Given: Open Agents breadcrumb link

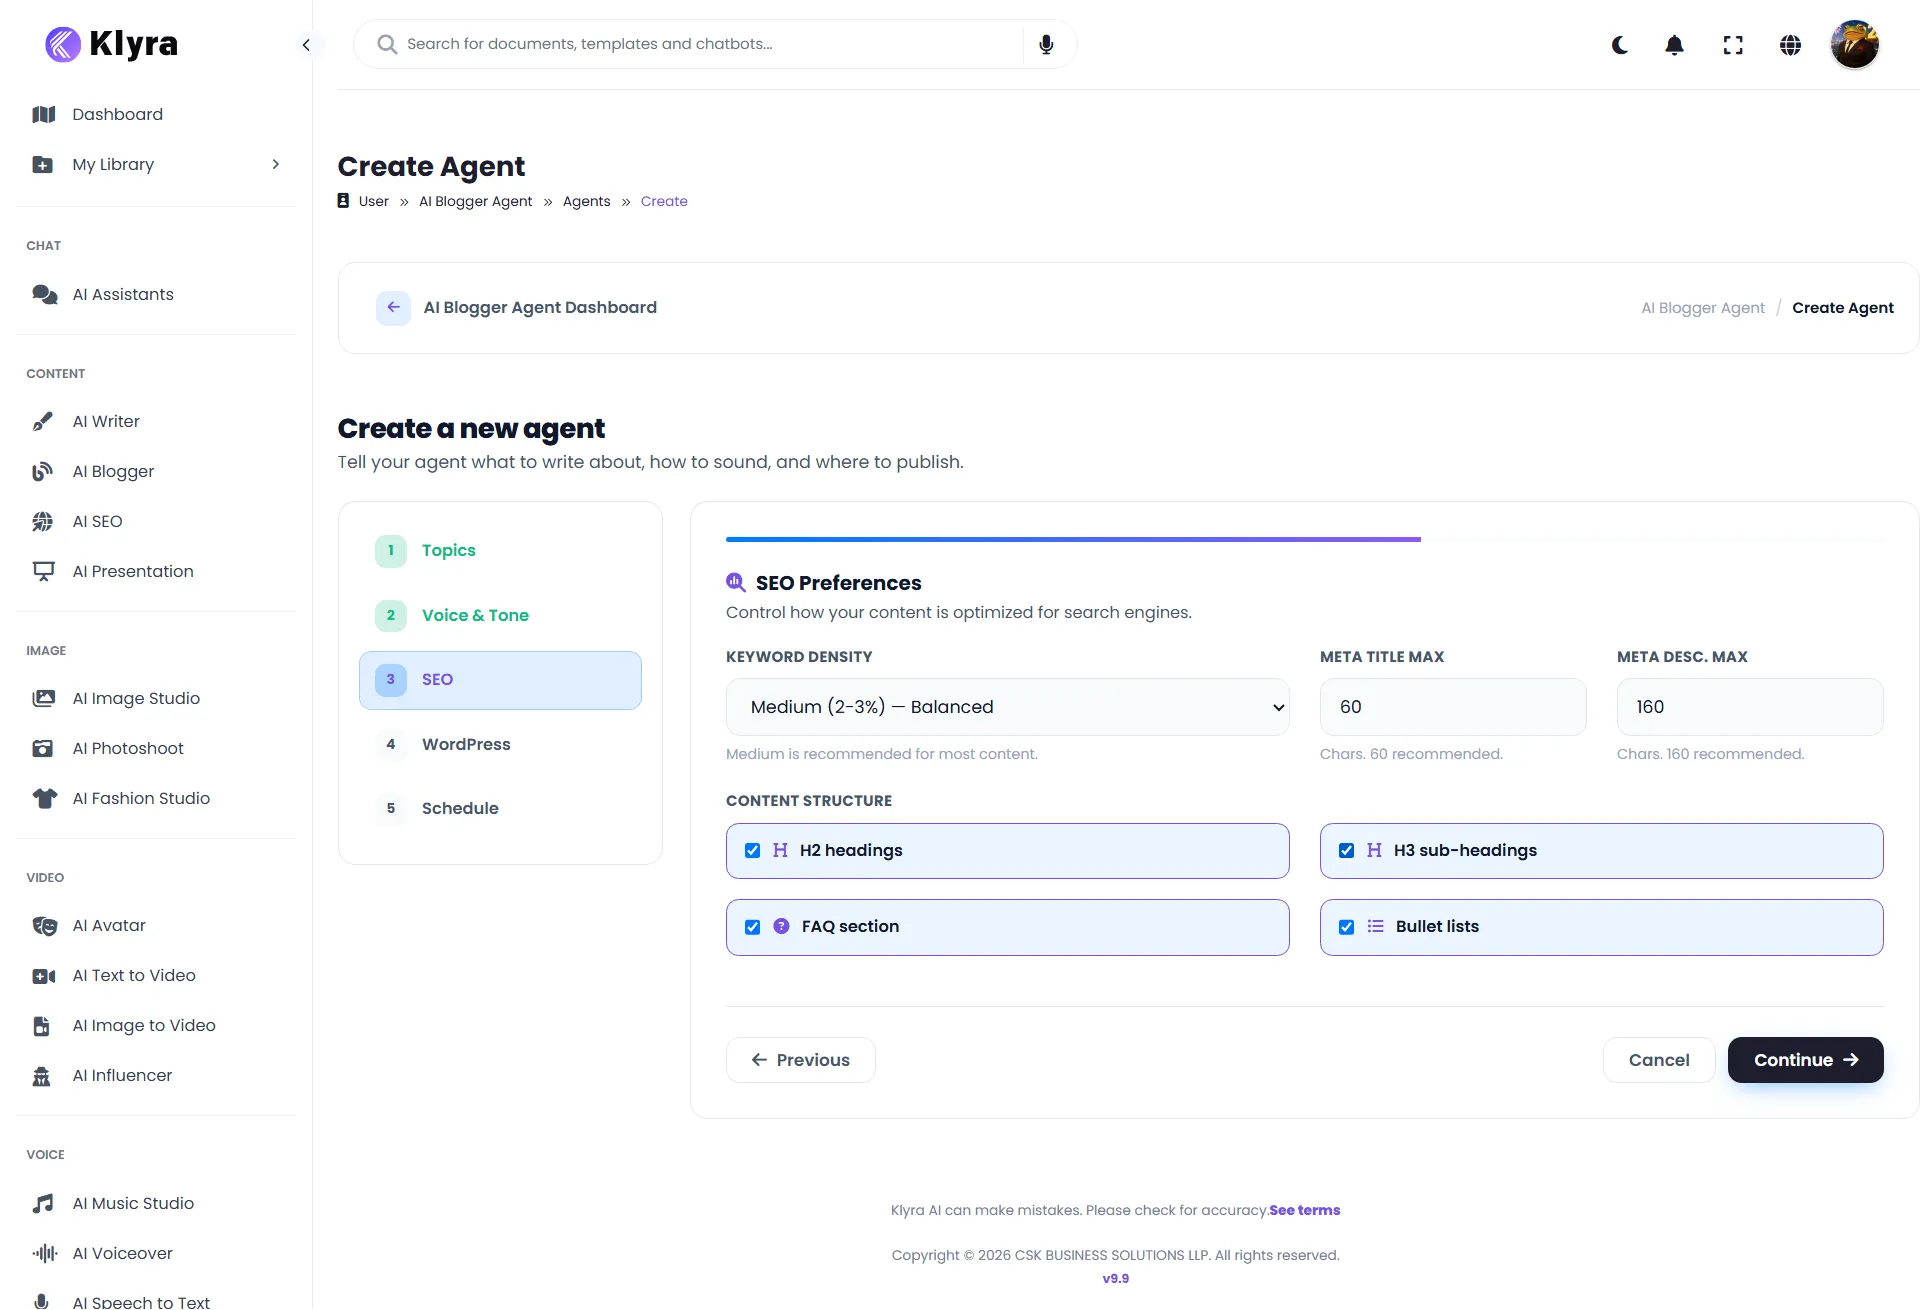Looking at the screenshot, I should point(586,201).
